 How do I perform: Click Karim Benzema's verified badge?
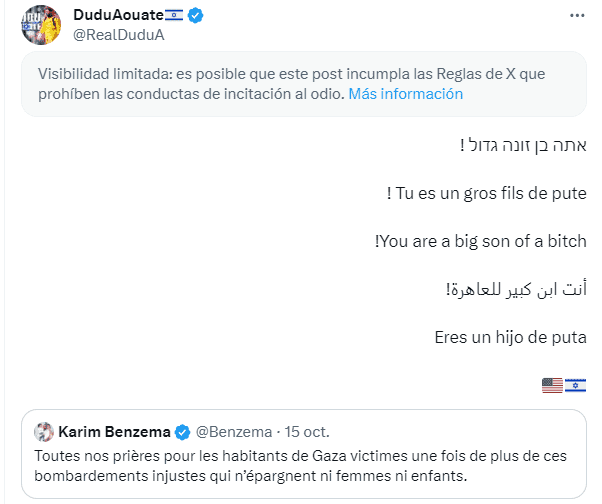click(184, 432)
